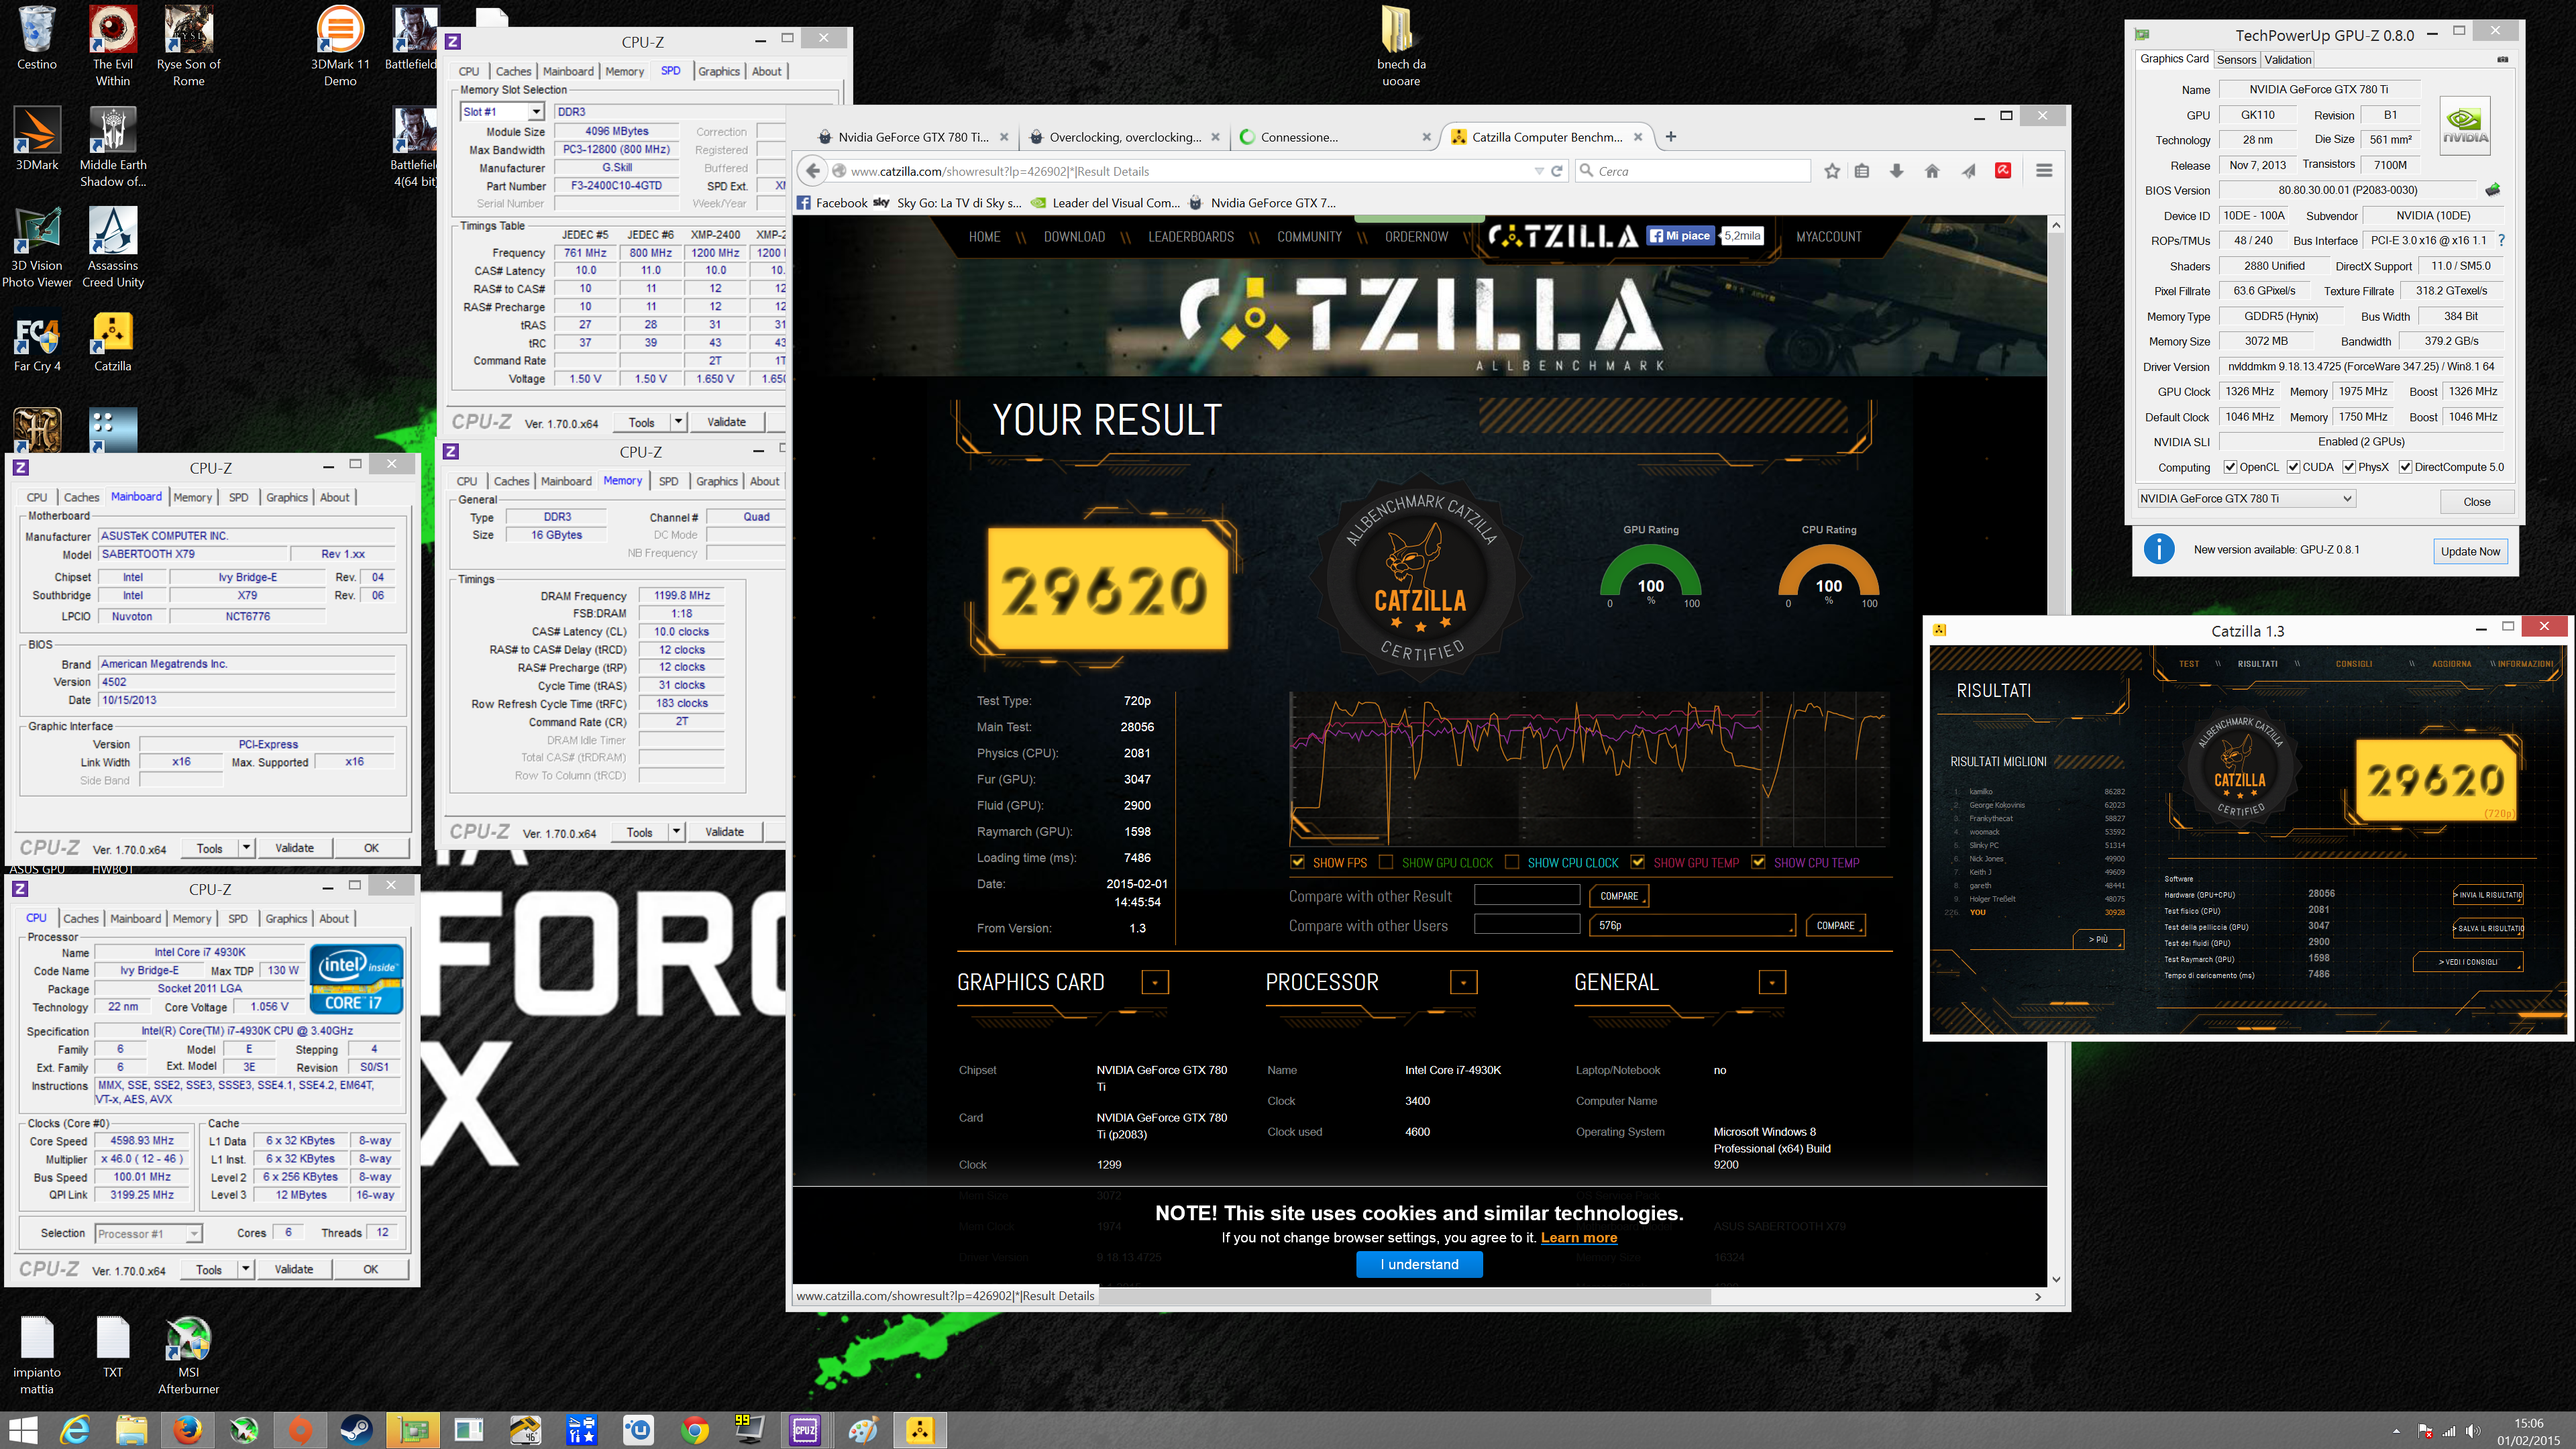Click the GPU-Z screenshot camera icon
This screenshot has width=2576, height=1449.
(x=2503, y=60)
